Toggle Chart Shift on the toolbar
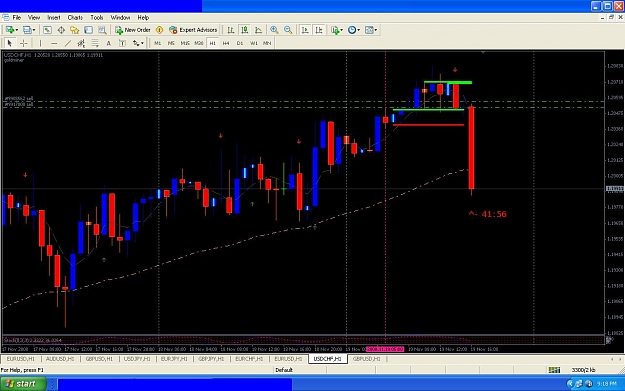Viewport: 625px width, 391px height. [x=319, y=30]
